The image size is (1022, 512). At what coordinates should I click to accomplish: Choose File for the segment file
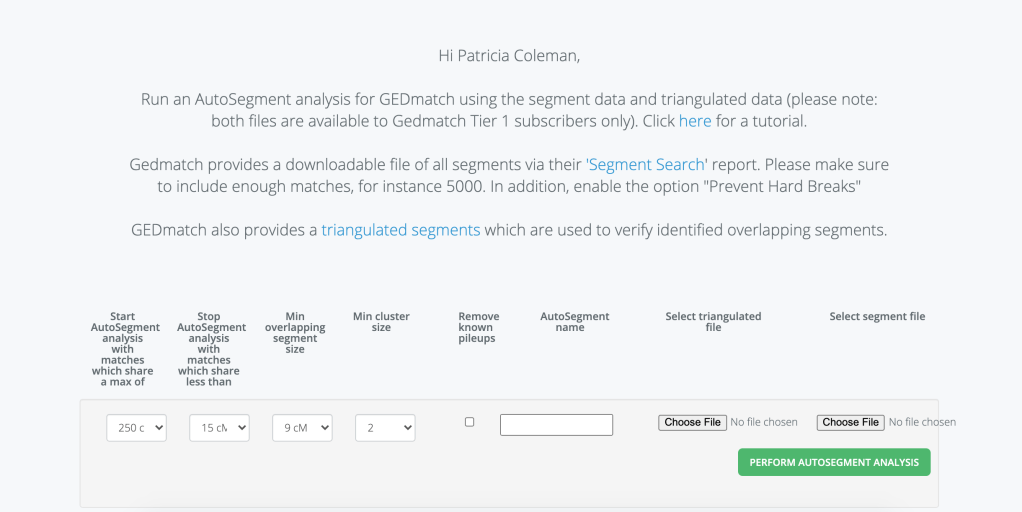click(x=850, y=422)
